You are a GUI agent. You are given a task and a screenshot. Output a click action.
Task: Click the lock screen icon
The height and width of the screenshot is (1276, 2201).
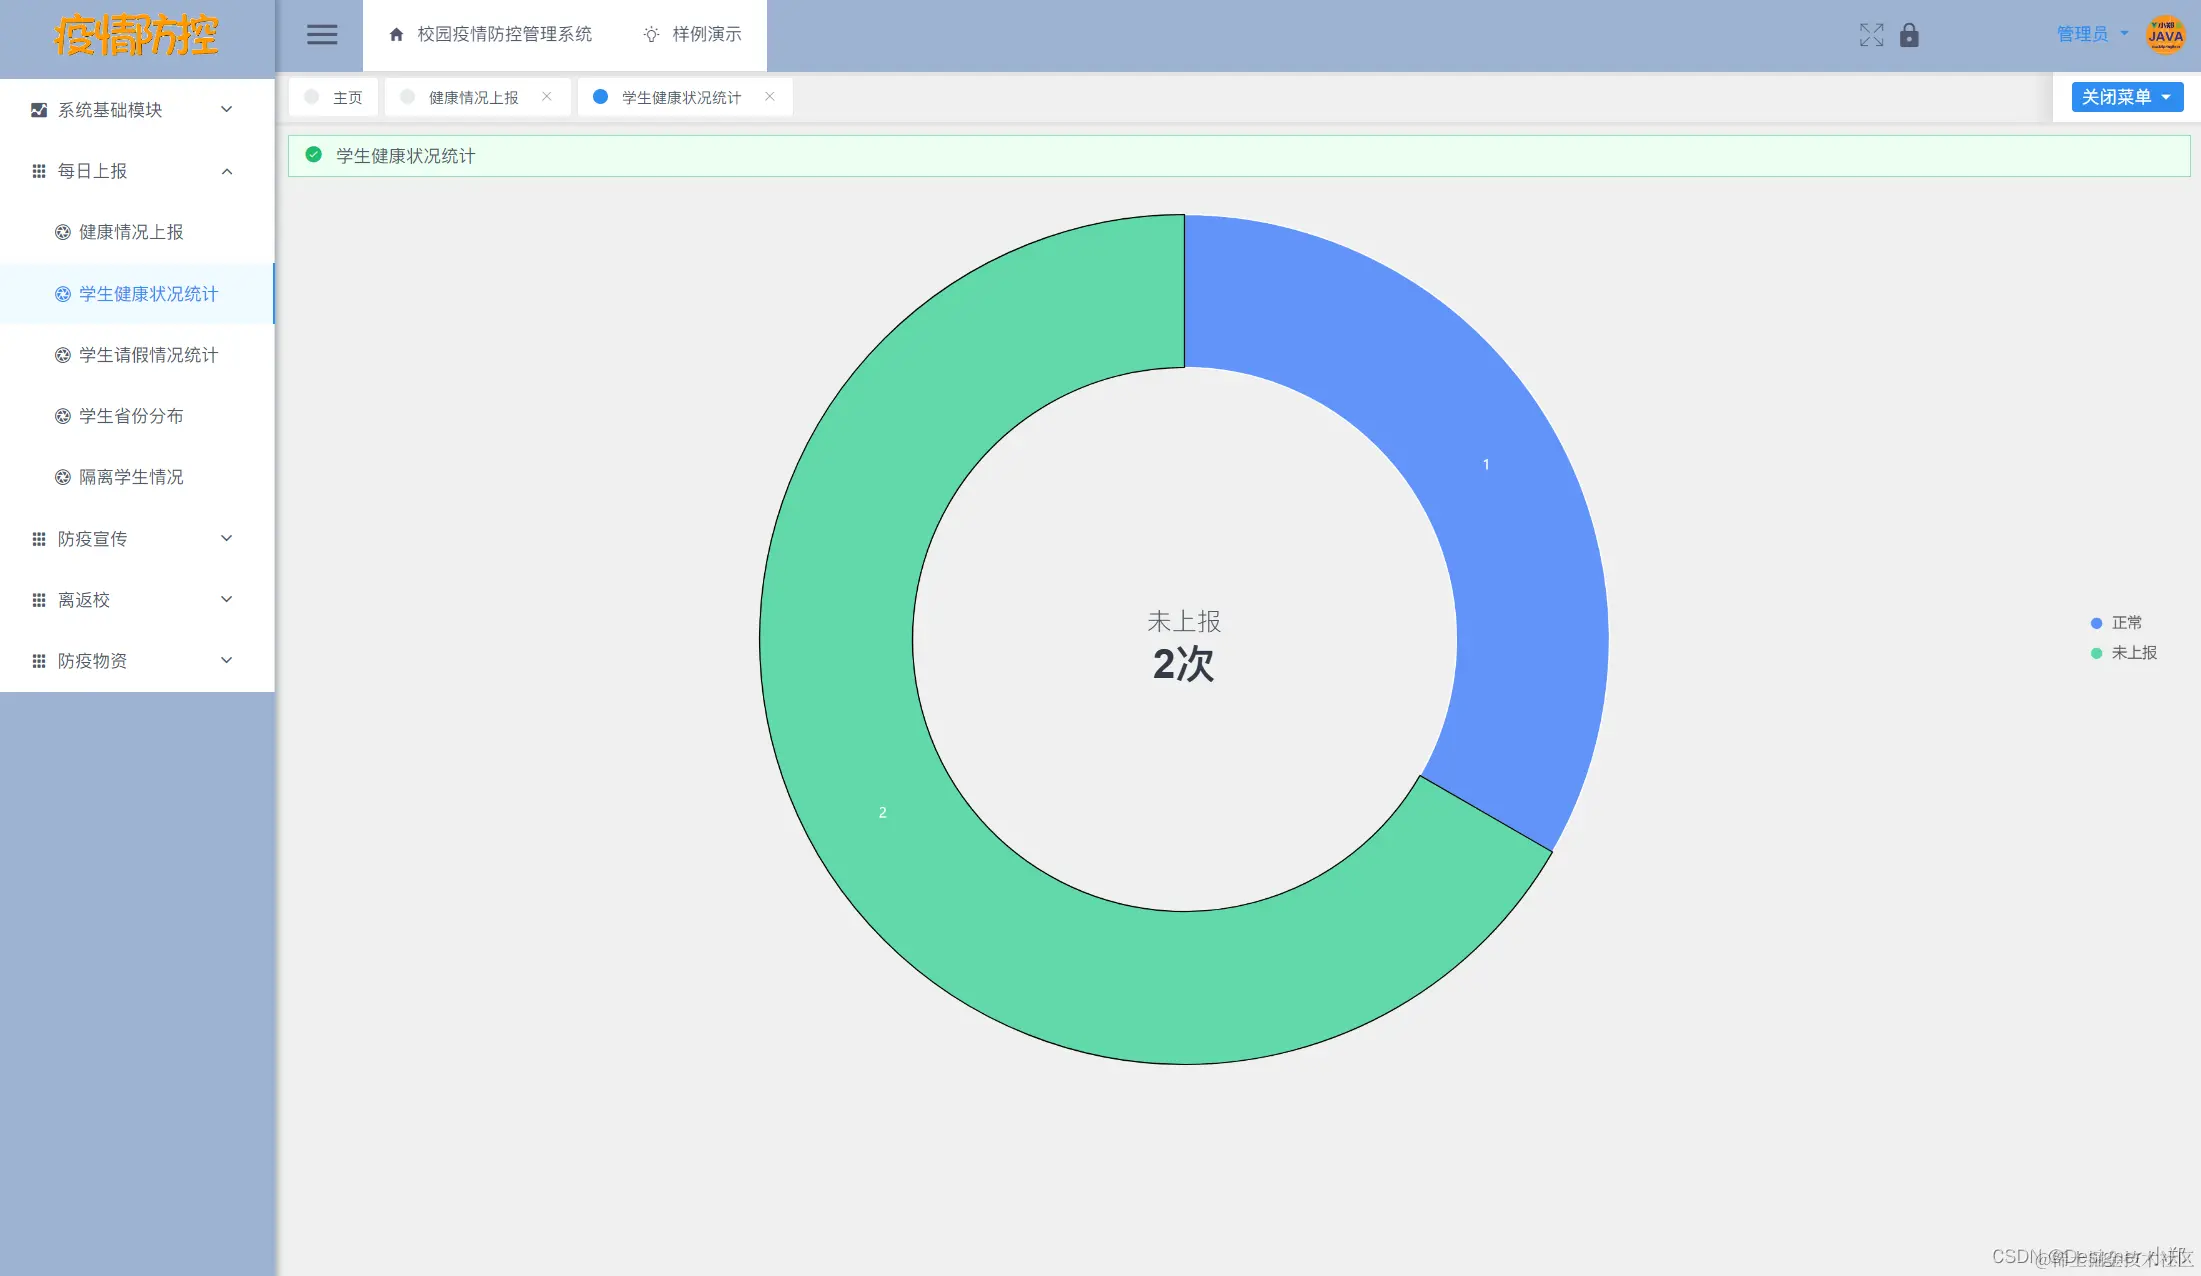tap(1909, 35)
